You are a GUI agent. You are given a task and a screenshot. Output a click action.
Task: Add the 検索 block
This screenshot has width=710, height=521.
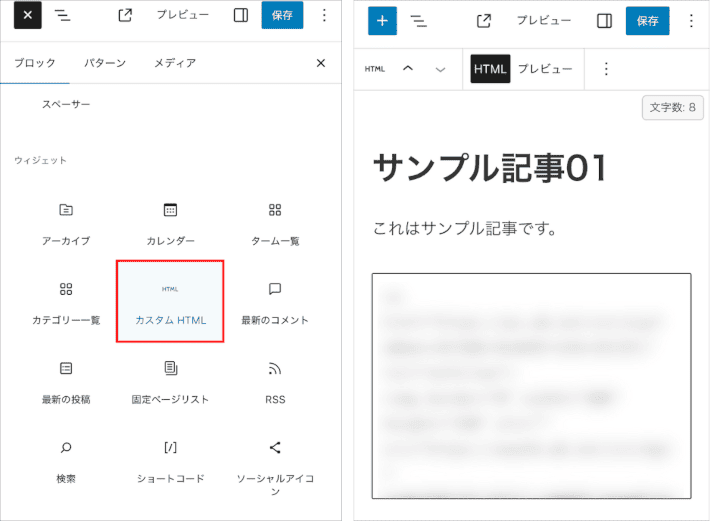pyautogui.click(x=66, y=461)
